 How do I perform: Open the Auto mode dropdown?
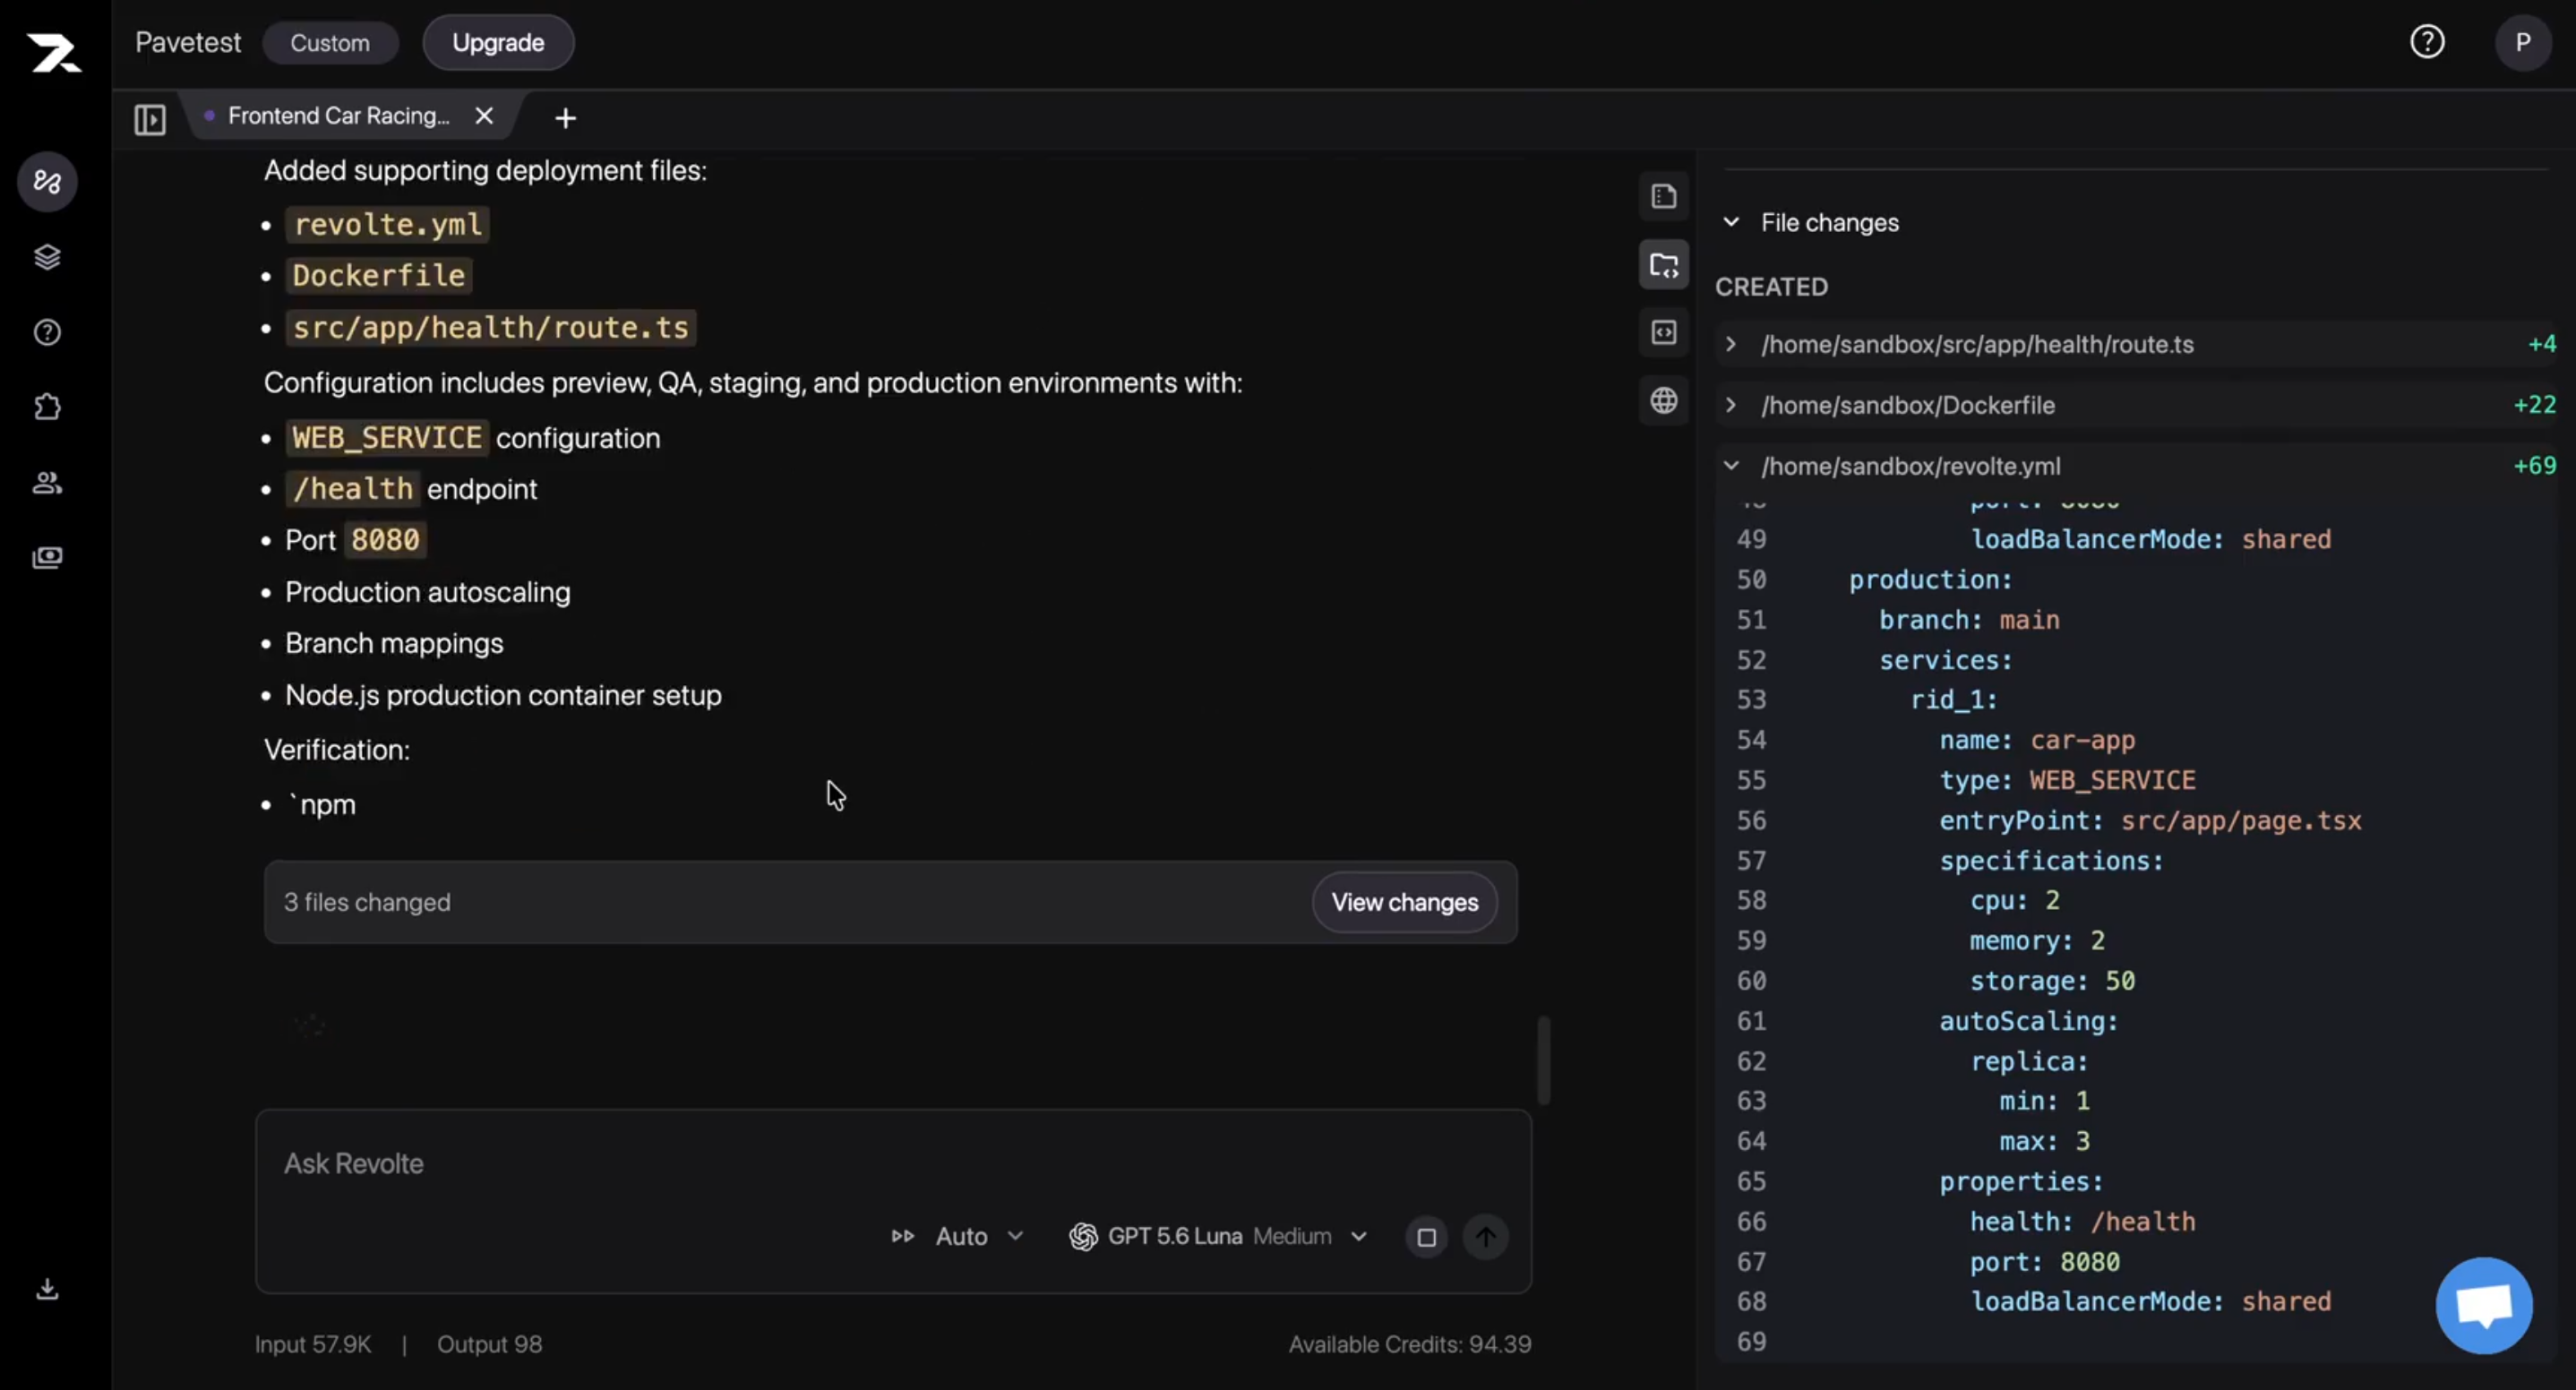click(x=958, y=1237)
